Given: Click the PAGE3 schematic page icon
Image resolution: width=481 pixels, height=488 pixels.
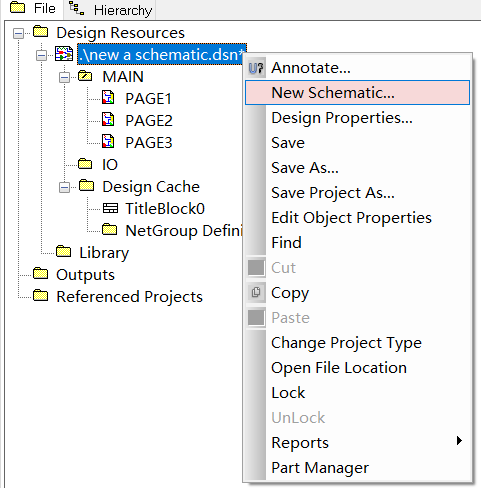Looking at the screenshot, I should click(x=108, y=142).
